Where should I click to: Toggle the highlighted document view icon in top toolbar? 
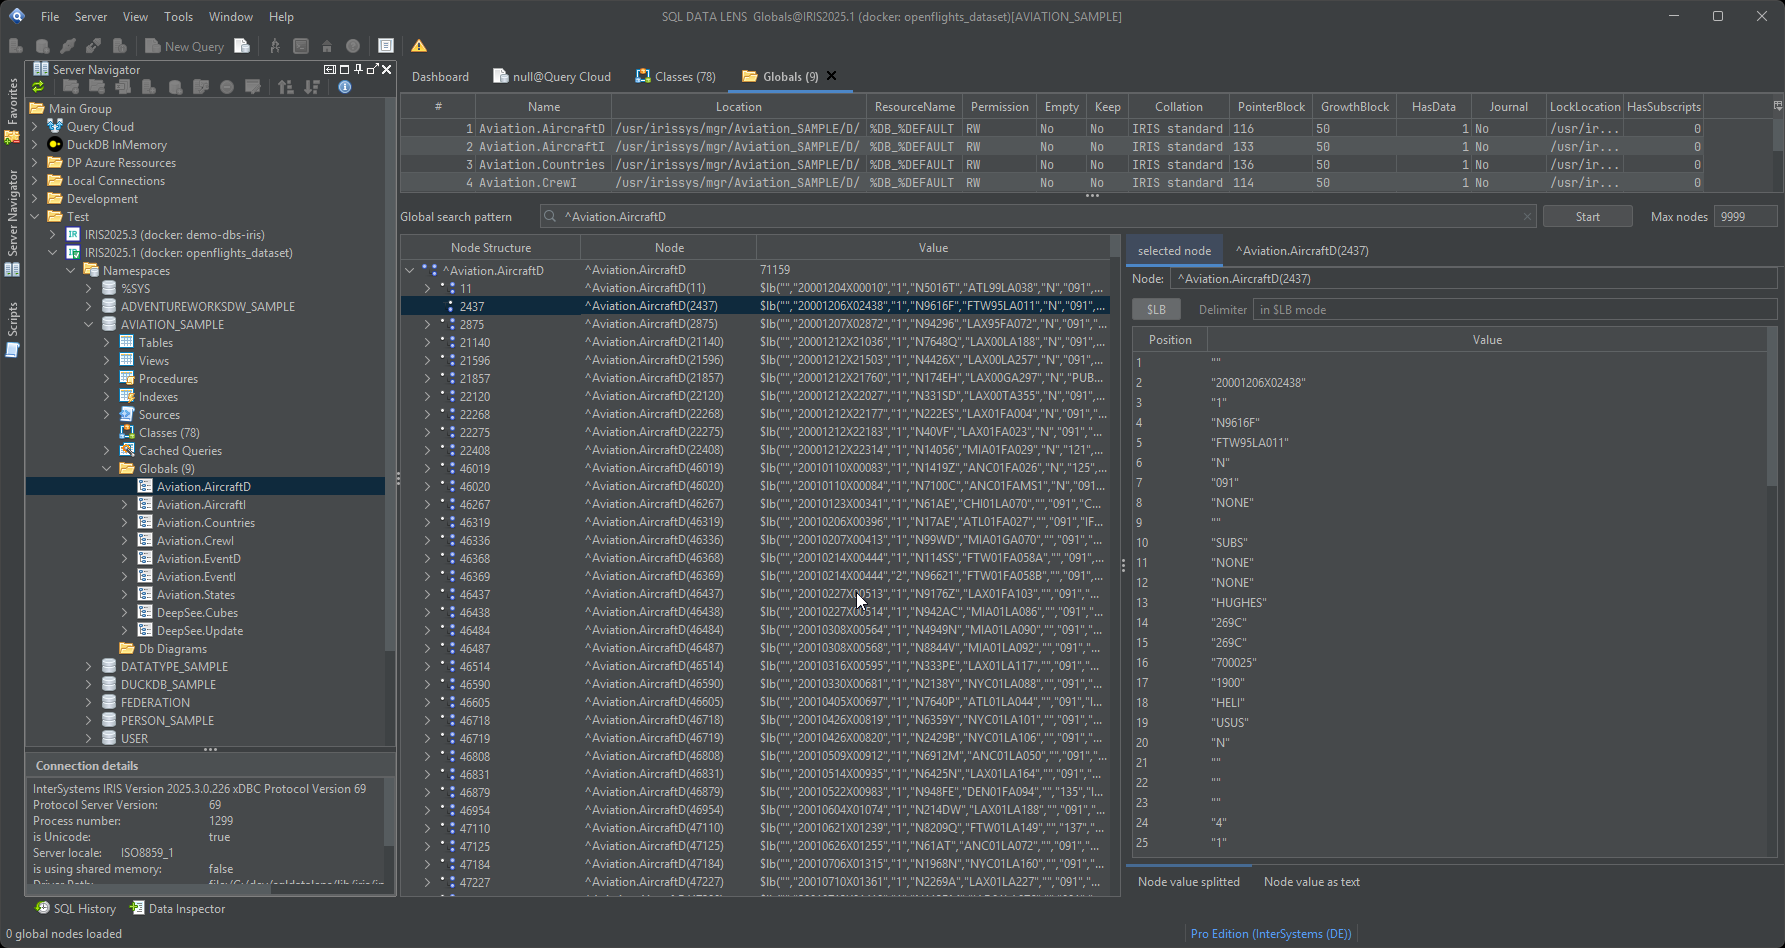tap(386, 46)
